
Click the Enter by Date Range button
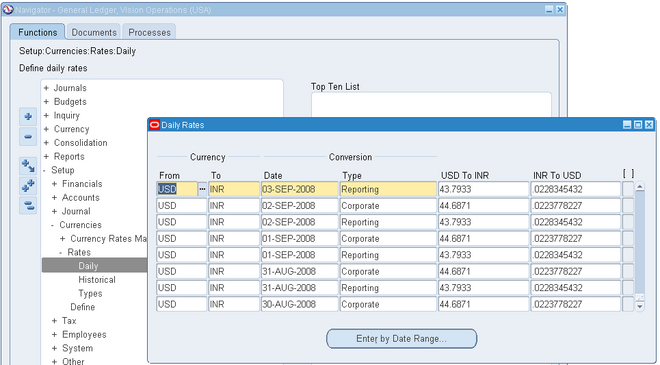point(402,338)
